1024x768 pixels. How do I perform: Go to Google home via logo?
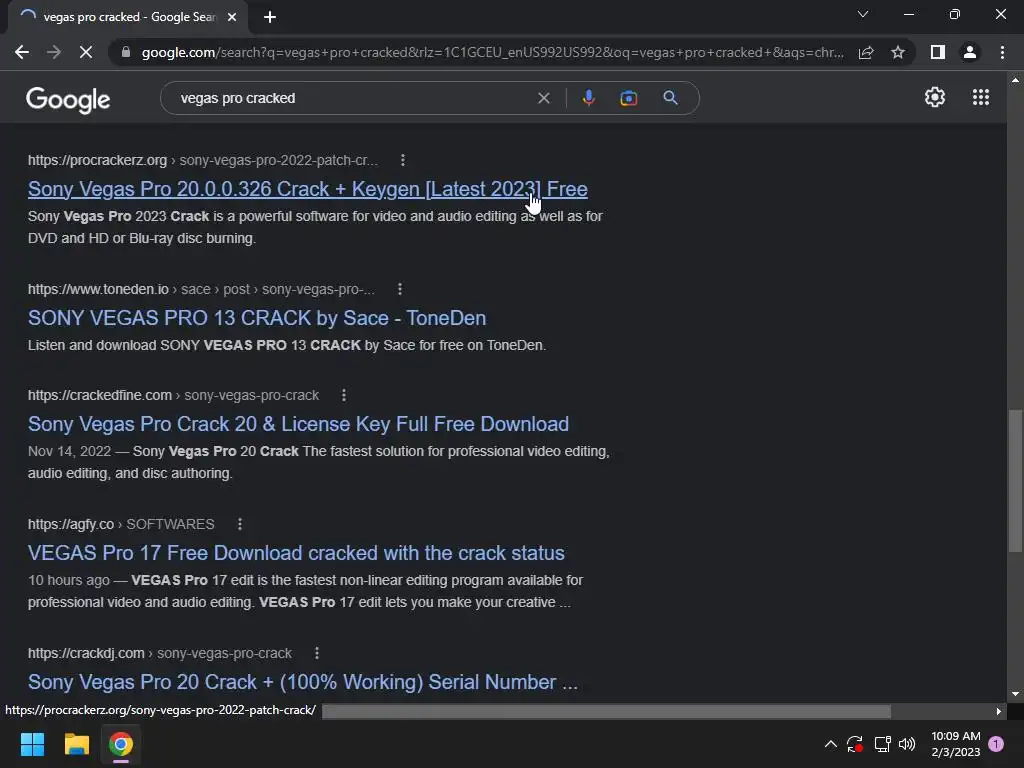point(68,100)
